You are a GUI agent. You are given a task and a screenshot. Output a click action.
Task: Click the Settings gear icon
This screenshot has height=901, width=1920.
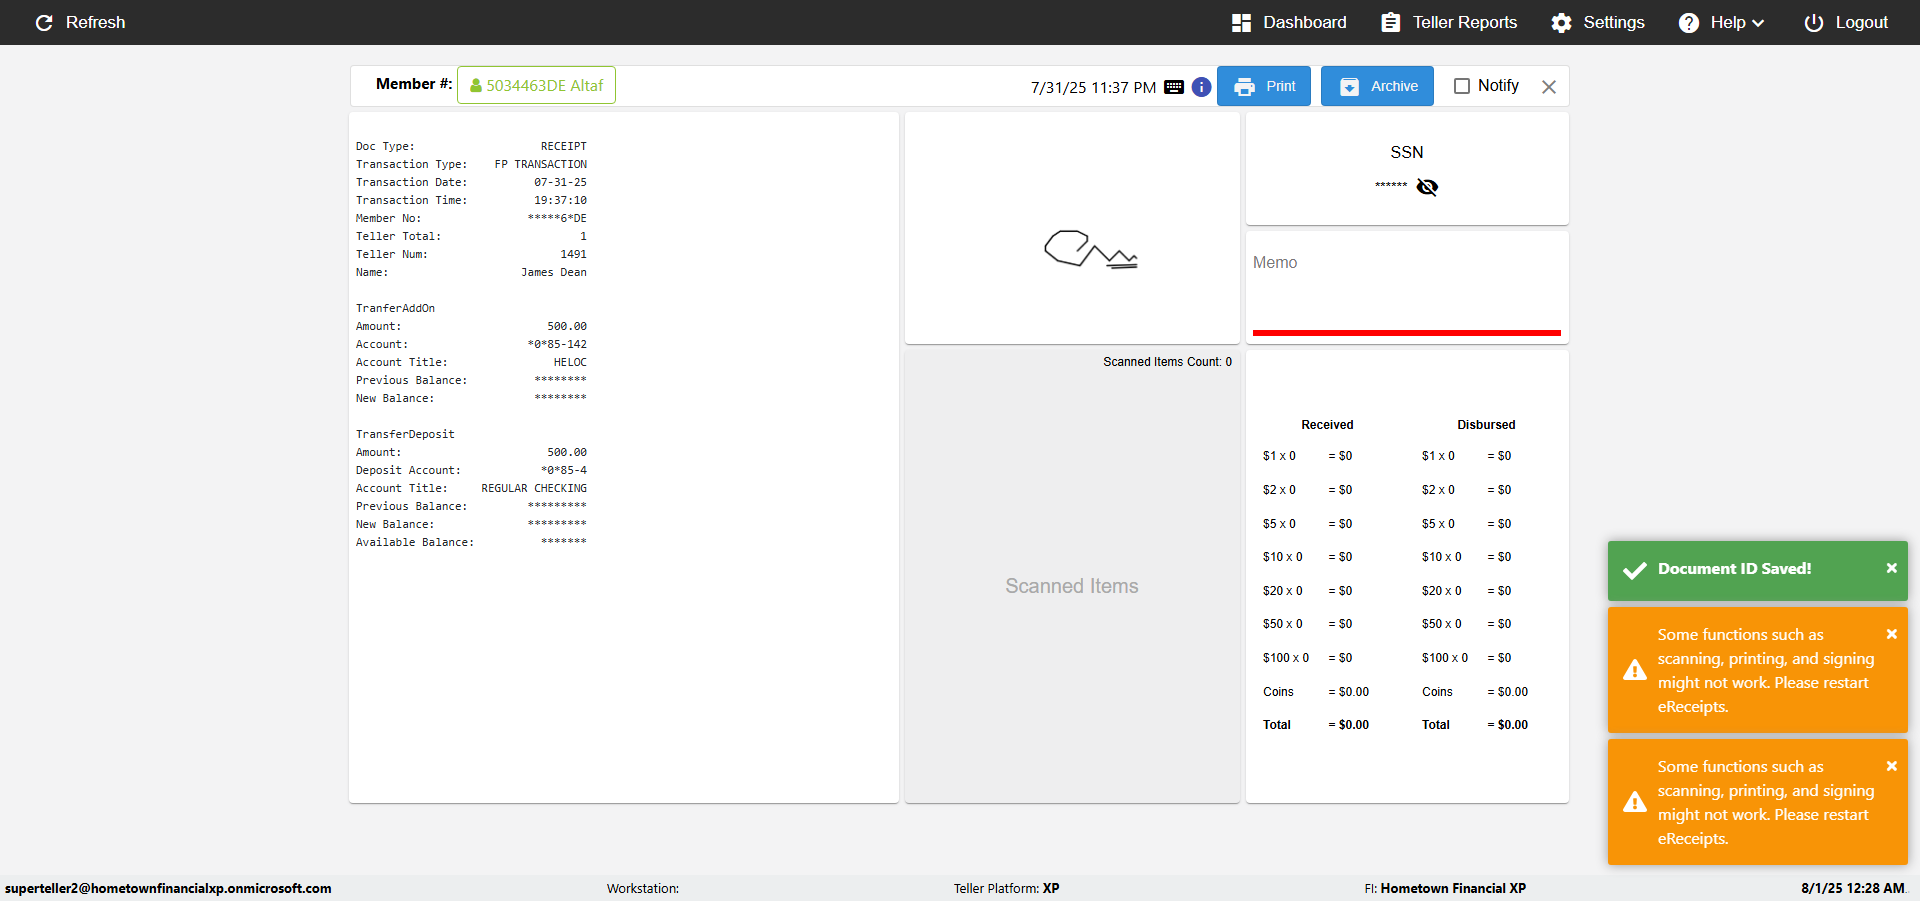coord(1561,23)
